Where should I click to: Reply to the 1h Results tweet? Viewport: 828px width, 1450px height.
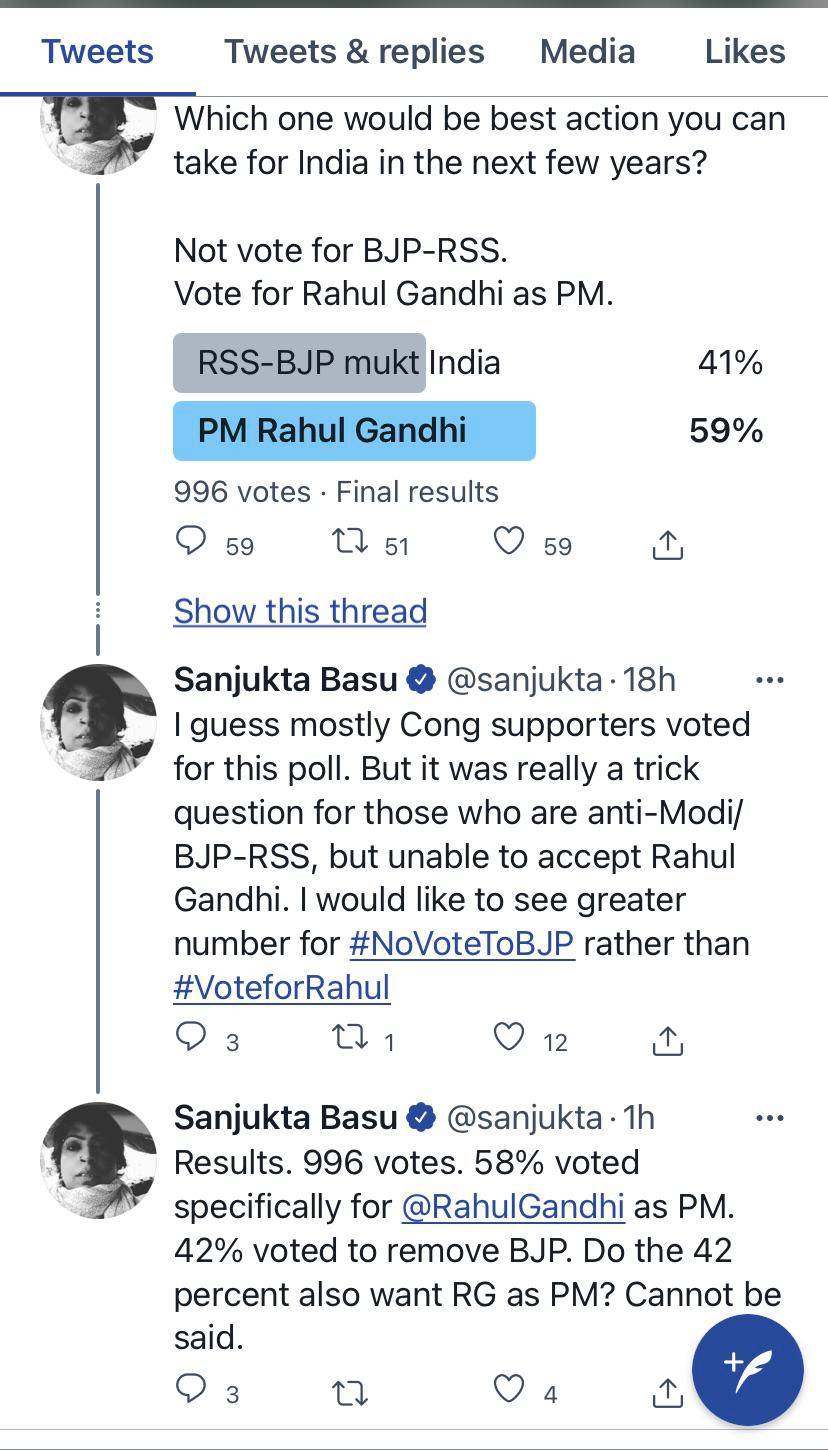[x=191, y=1389]
